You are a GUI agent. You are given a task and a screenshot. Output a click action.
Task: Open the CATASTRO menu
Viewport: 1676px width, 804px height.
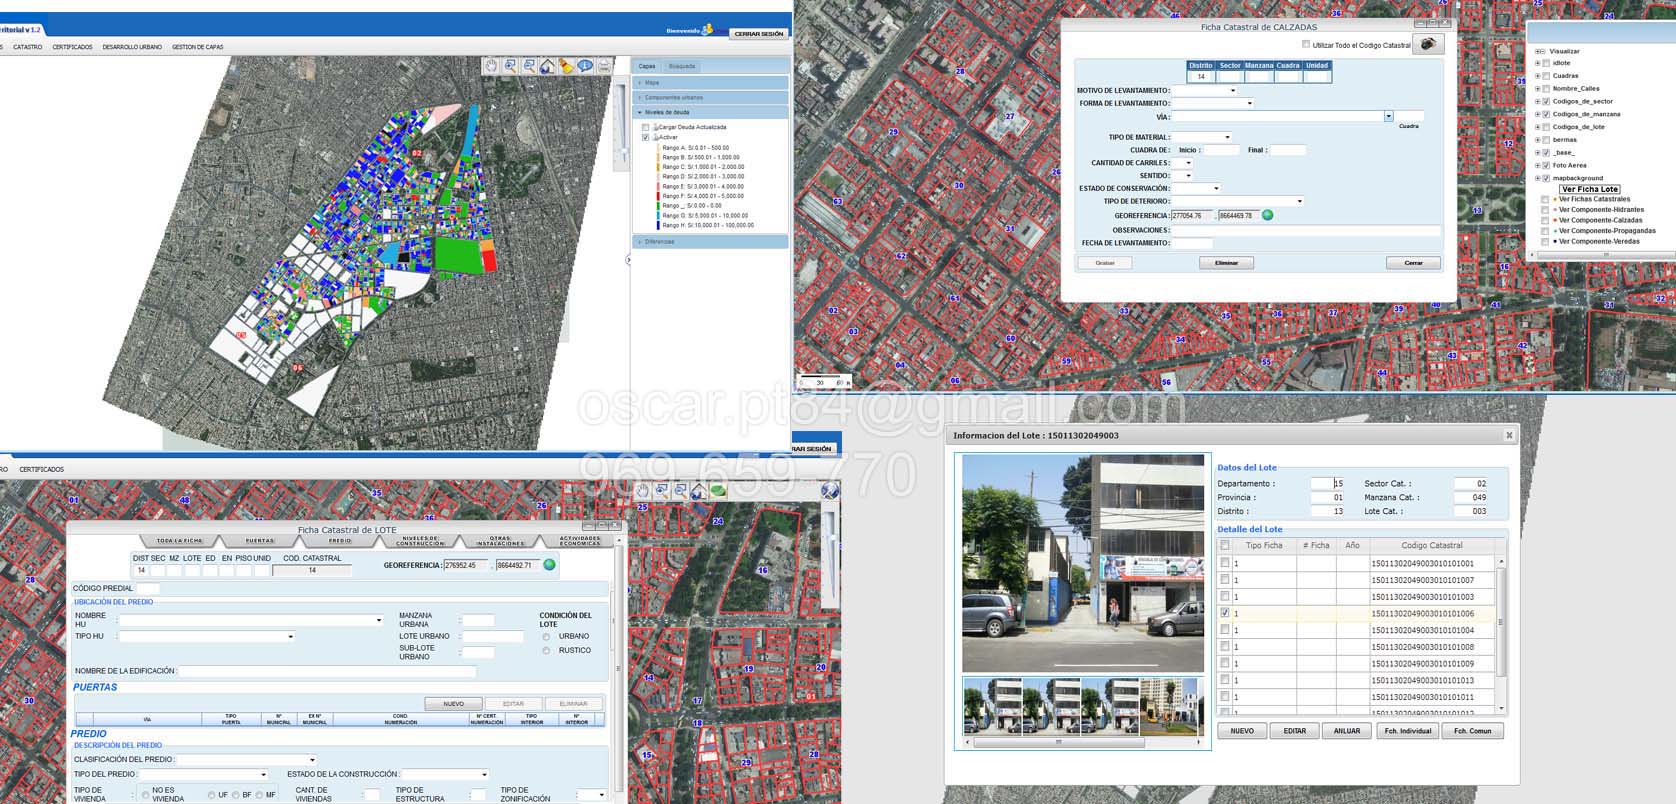(x=28, y=47)
